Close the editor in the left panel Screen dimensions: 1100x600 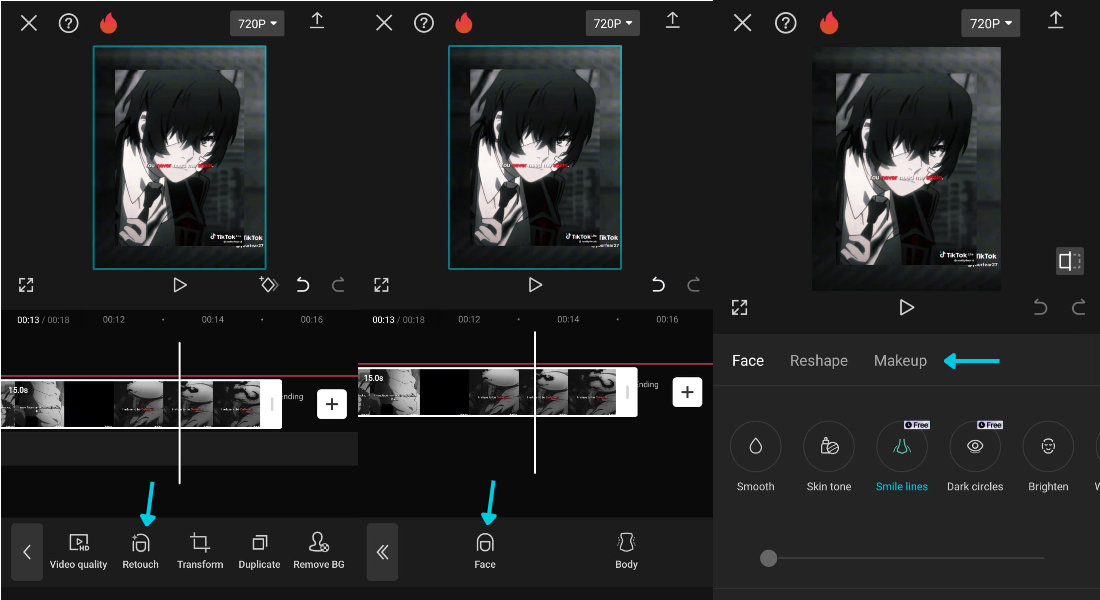click(x=29, y=23)
